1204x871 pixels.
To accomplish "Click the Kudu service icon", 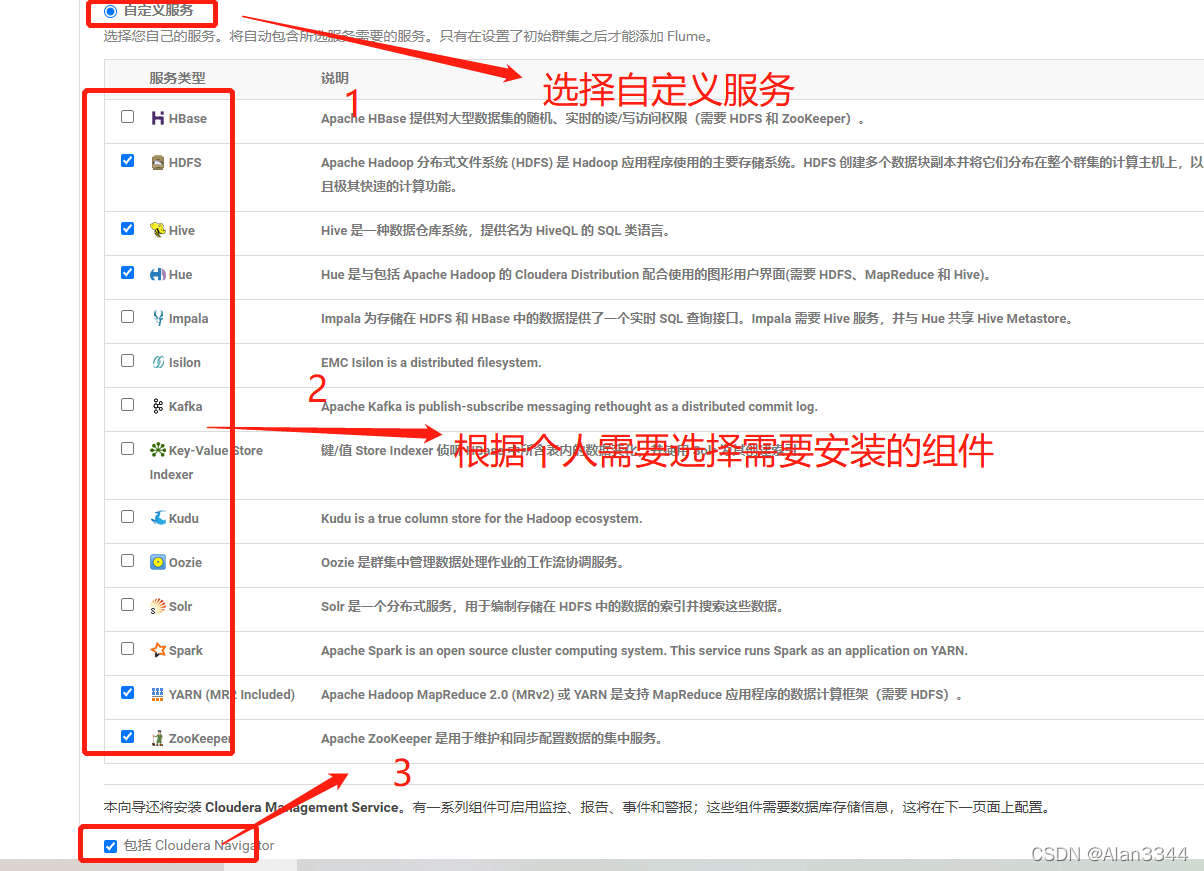I will pyautogui.click(x=158, y=518).
